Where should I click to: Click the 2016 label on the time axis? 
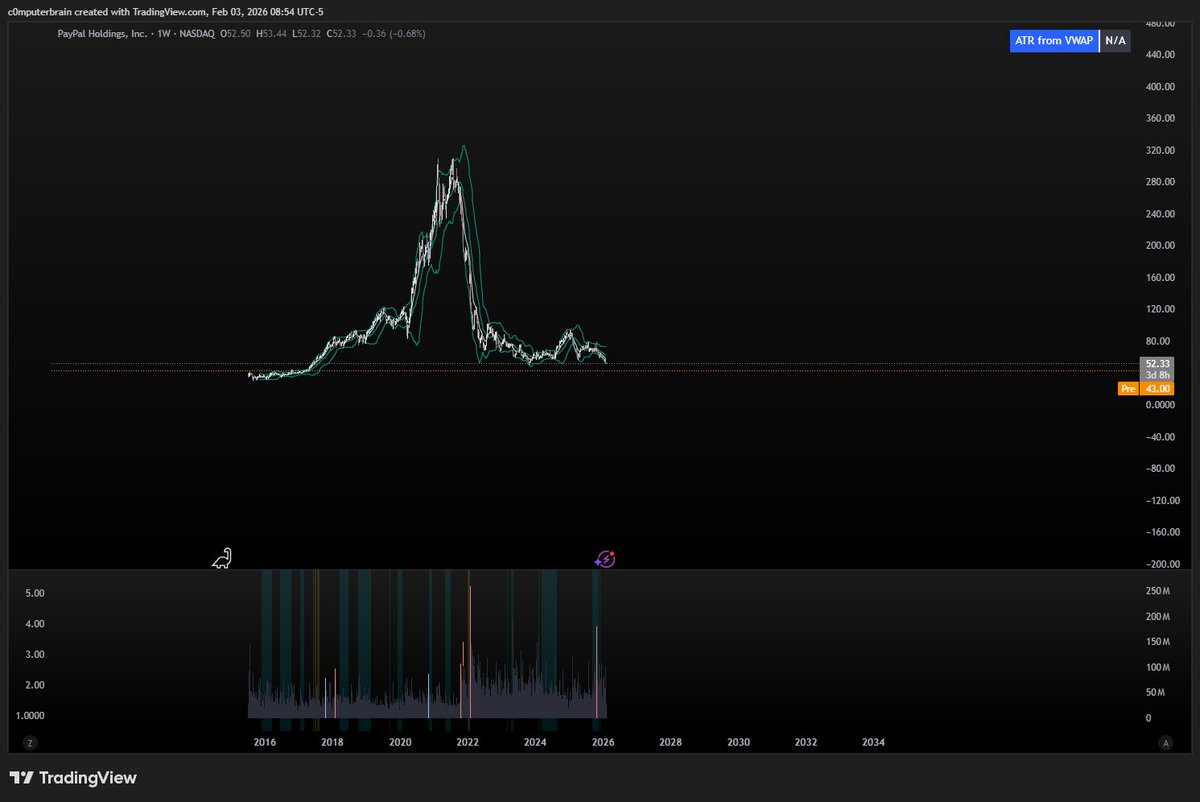pyautogui.click(x=265, y=742)
